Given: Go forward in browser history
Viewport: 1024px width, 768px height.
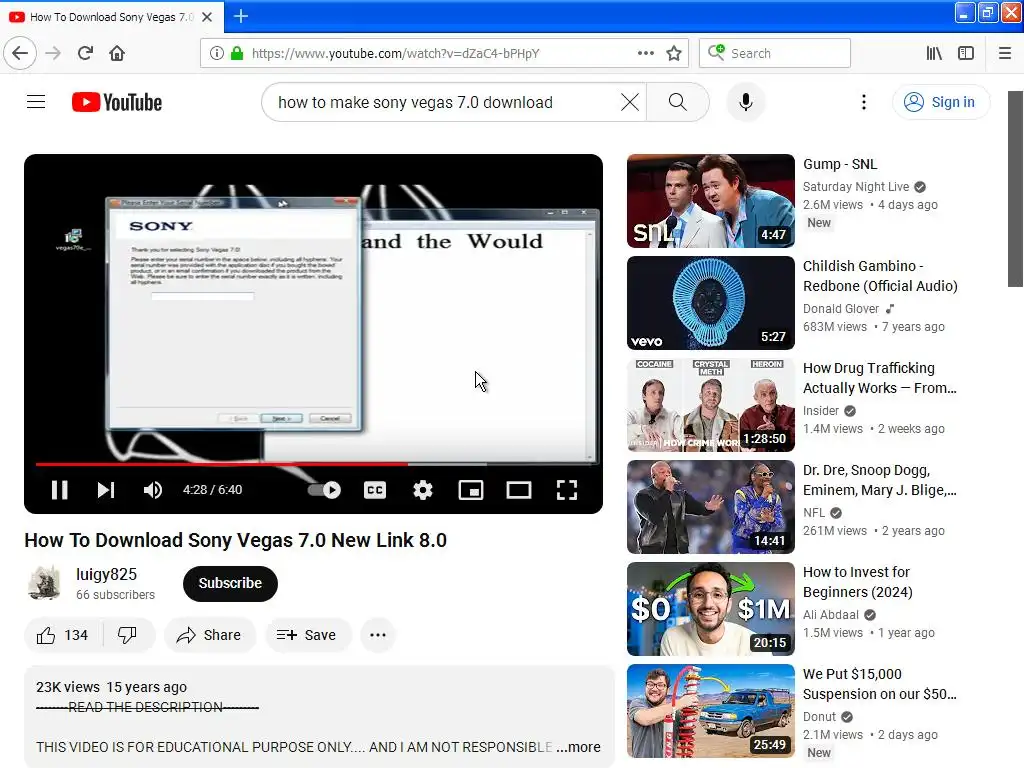Looking at the screenshot, I should pyautogui.click(x=53, y=53).
